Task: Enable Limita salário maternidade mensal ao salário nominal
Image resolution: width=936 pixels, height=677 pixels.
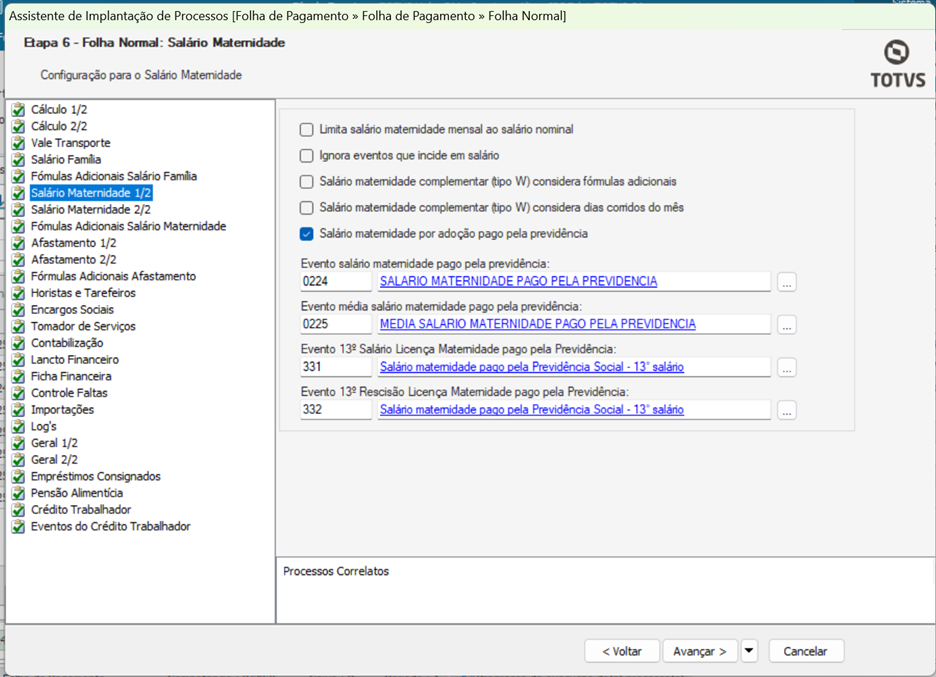Action: pos(307,129)
